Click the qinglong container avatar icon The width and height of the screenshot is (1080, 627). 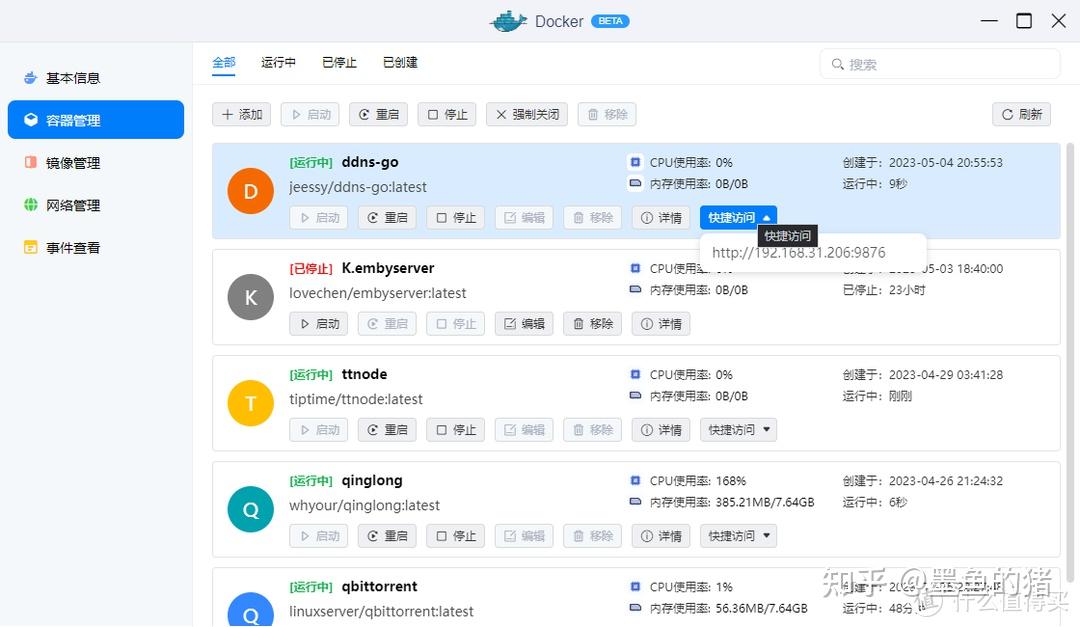250,509
